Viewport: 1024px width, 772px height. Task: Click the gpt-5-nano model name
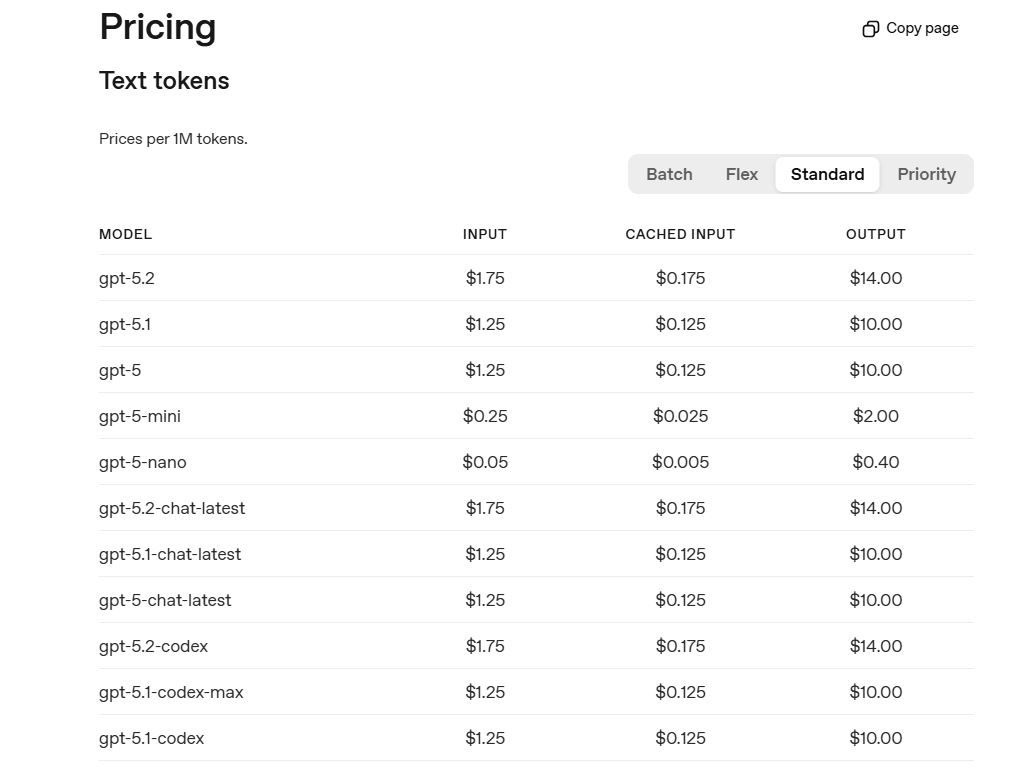tap(143, 462)
